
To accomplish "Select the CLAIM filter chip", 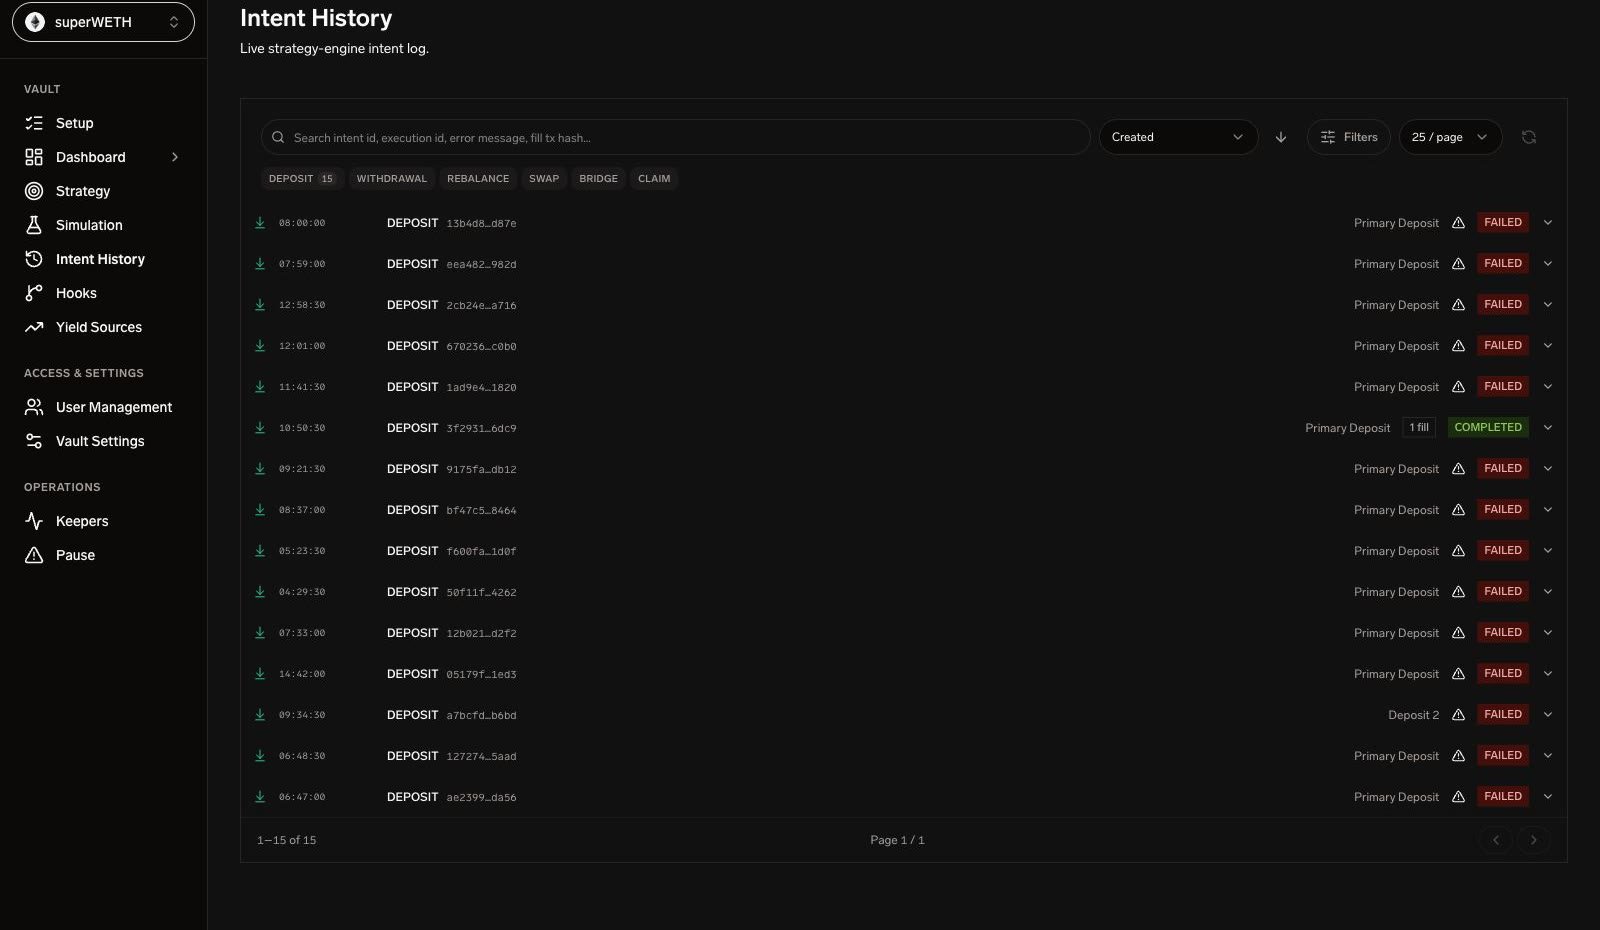I will coord(654,179).
